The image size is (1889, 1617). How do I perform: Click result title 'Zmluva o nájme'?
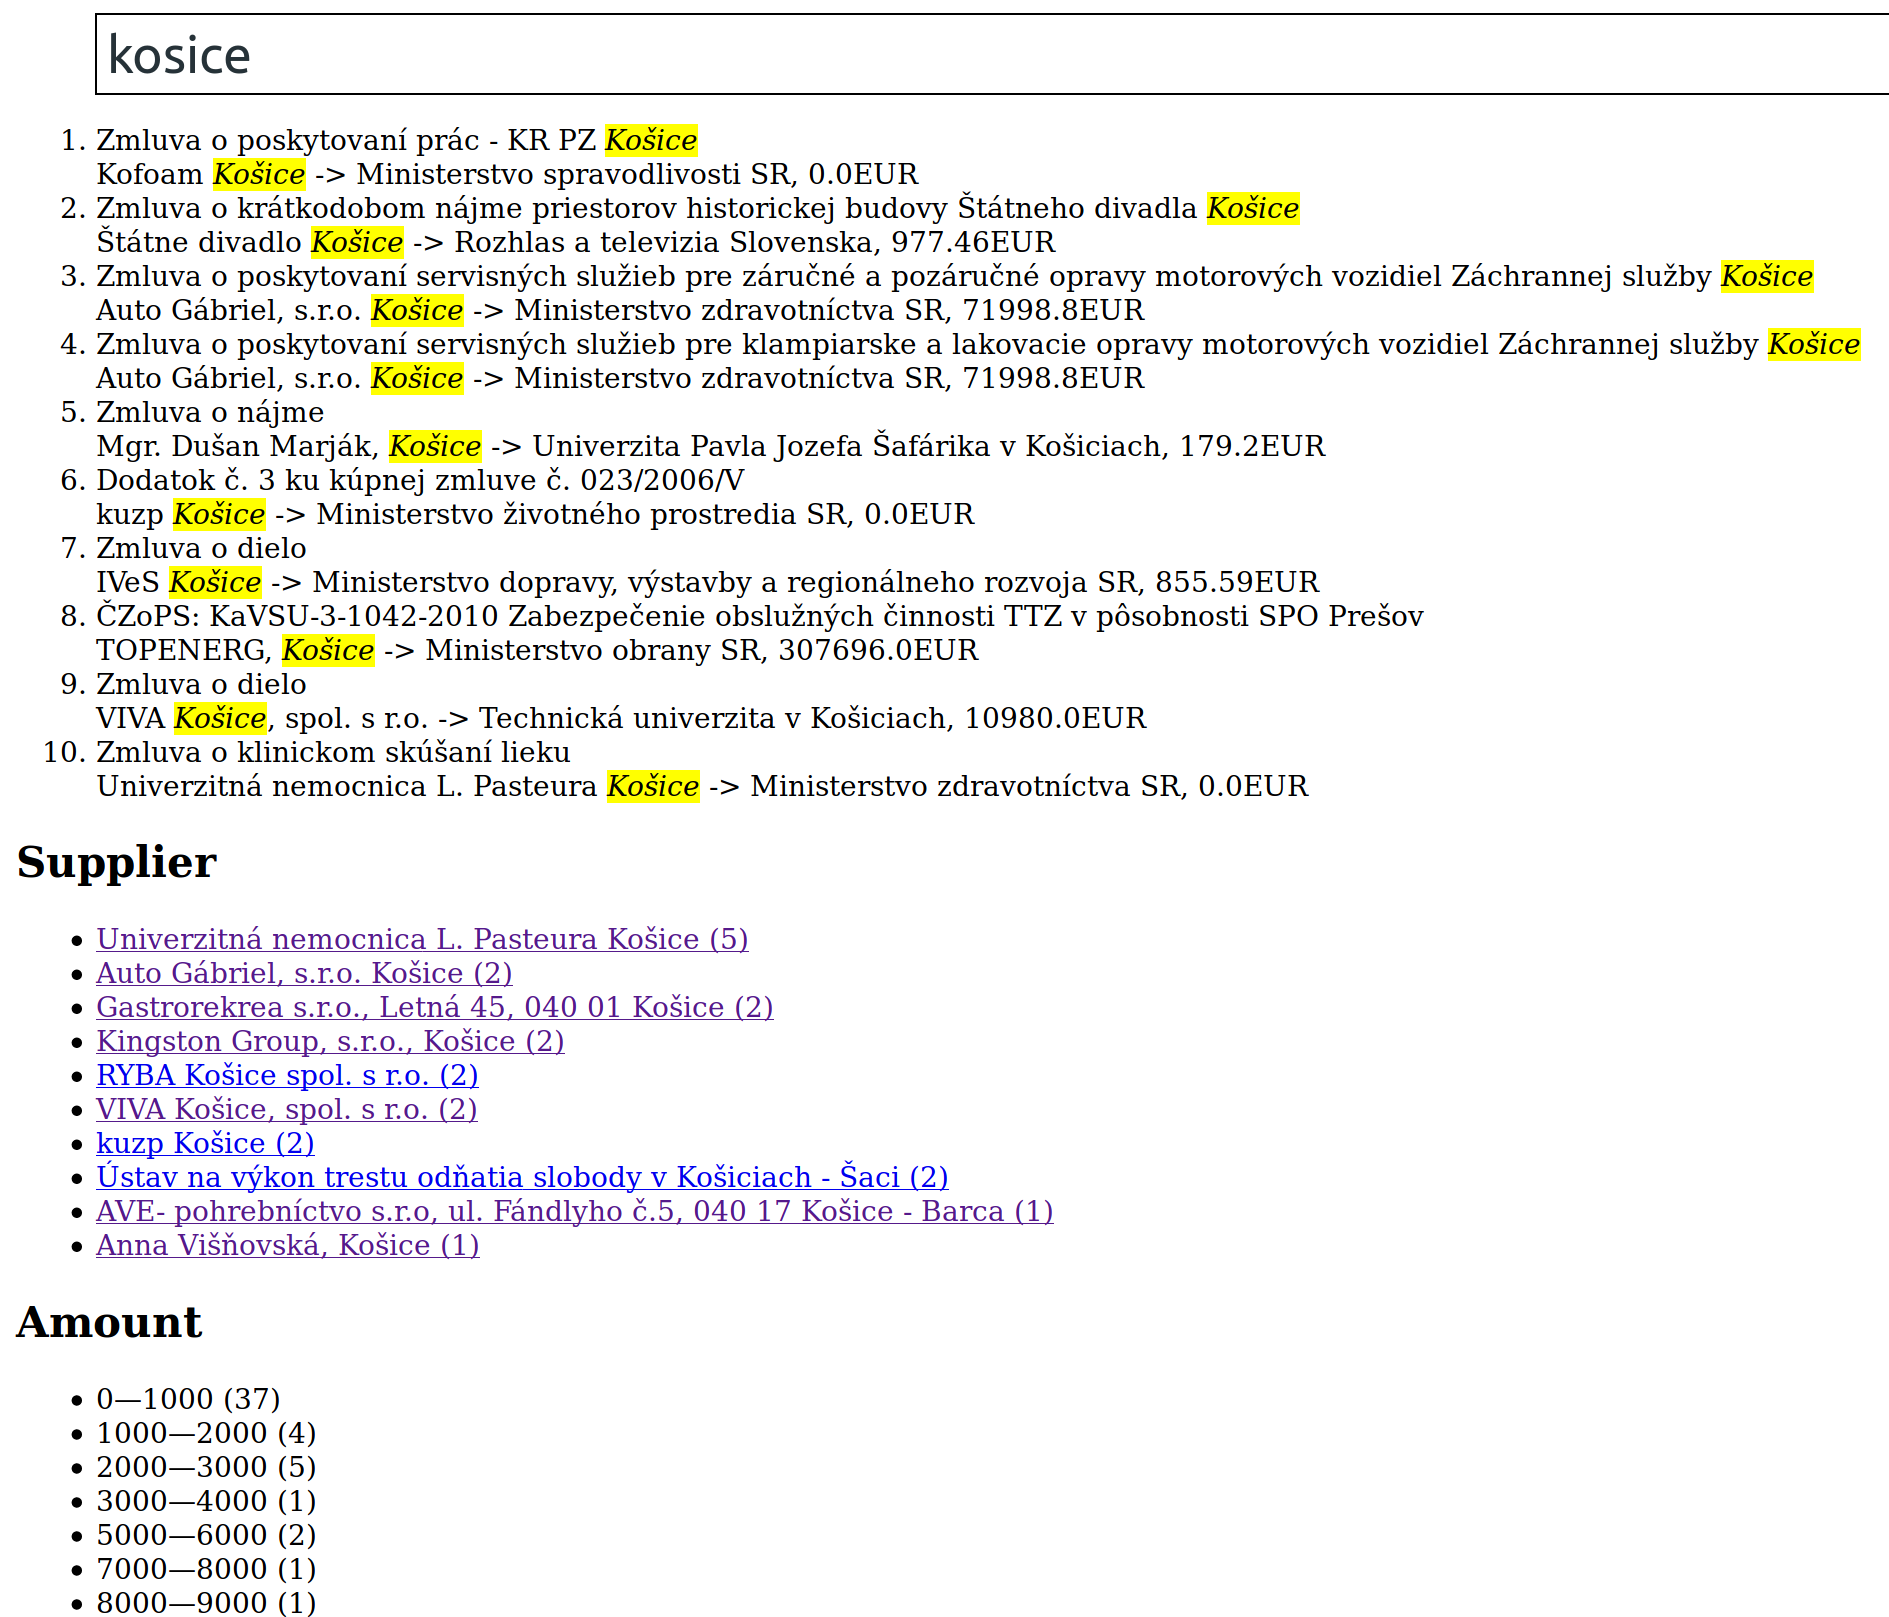click(x=210, y=412)
